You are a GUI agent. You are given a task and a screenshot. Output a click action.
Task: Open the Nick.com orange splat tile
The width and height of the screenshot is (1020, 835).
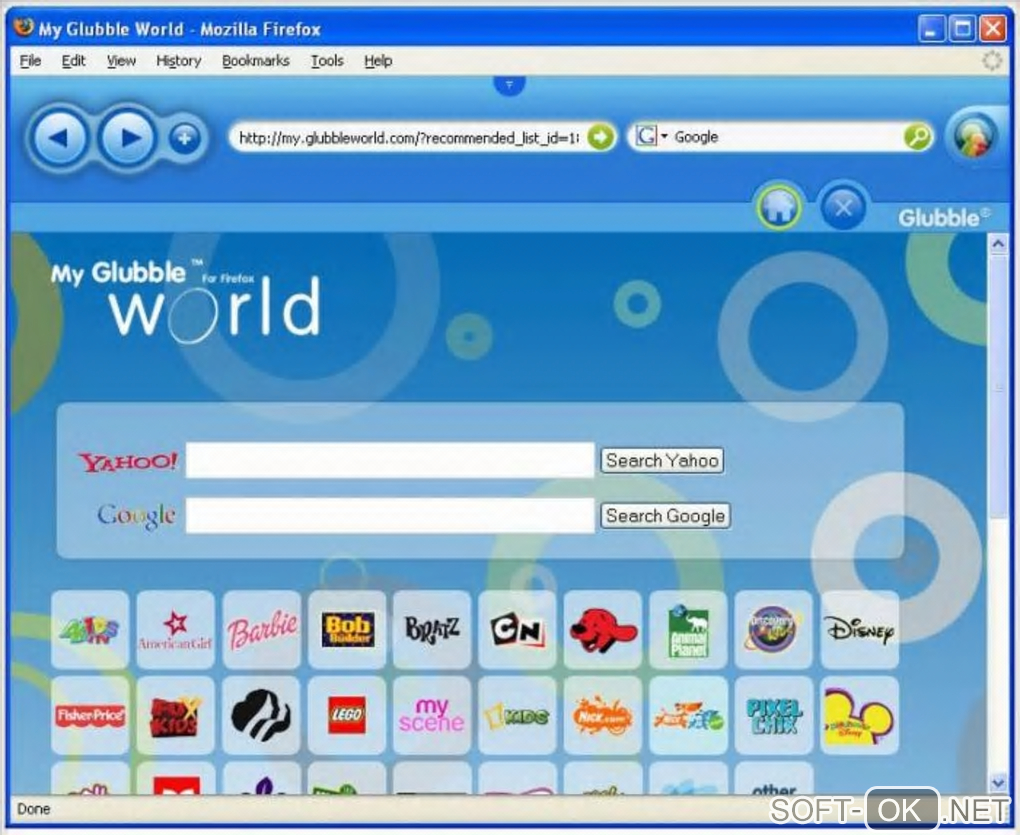click(x=603, y=715)
